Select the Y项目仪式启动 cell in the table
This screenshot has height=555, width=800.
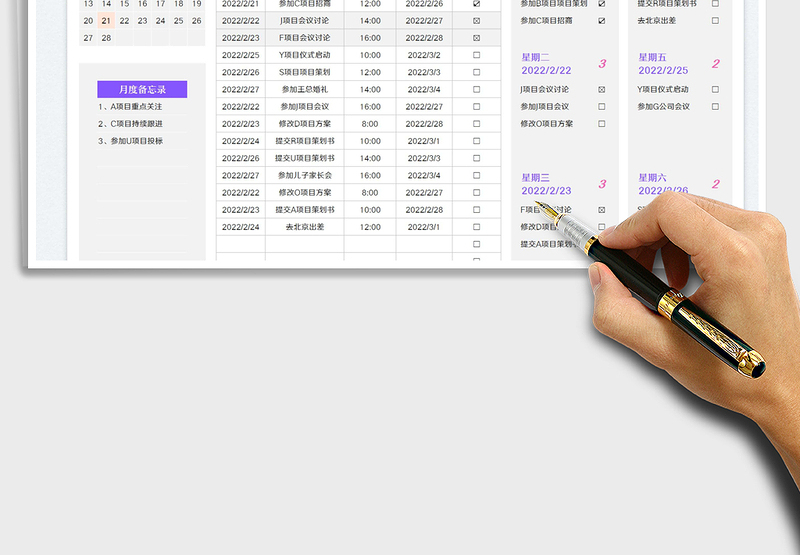click(x=305, y=55)
